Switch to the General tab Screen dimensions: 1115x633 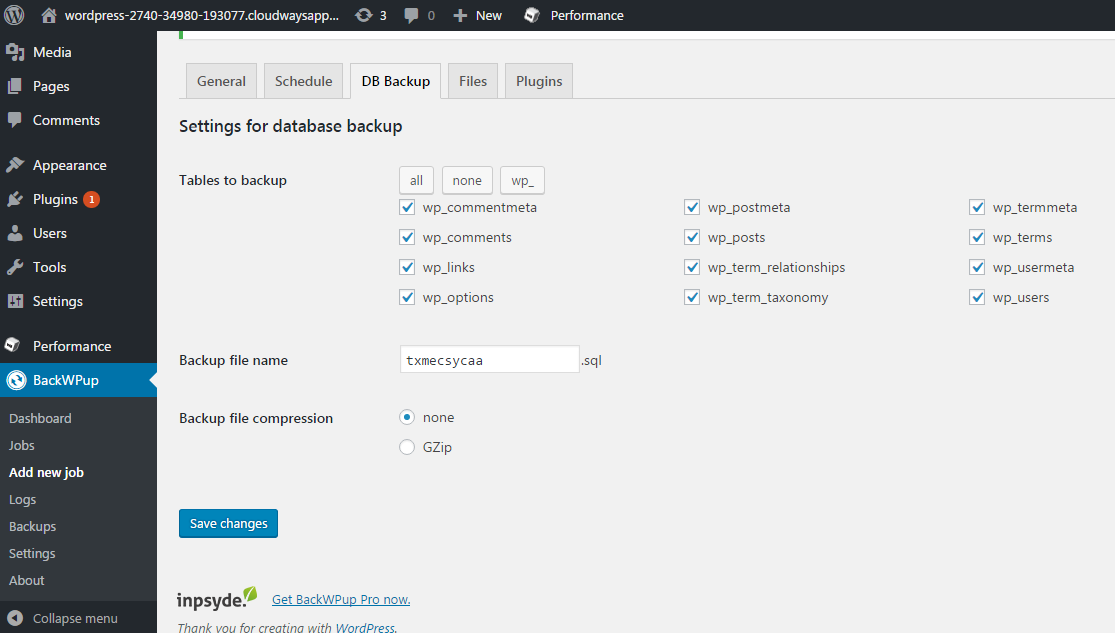point(221,81)
